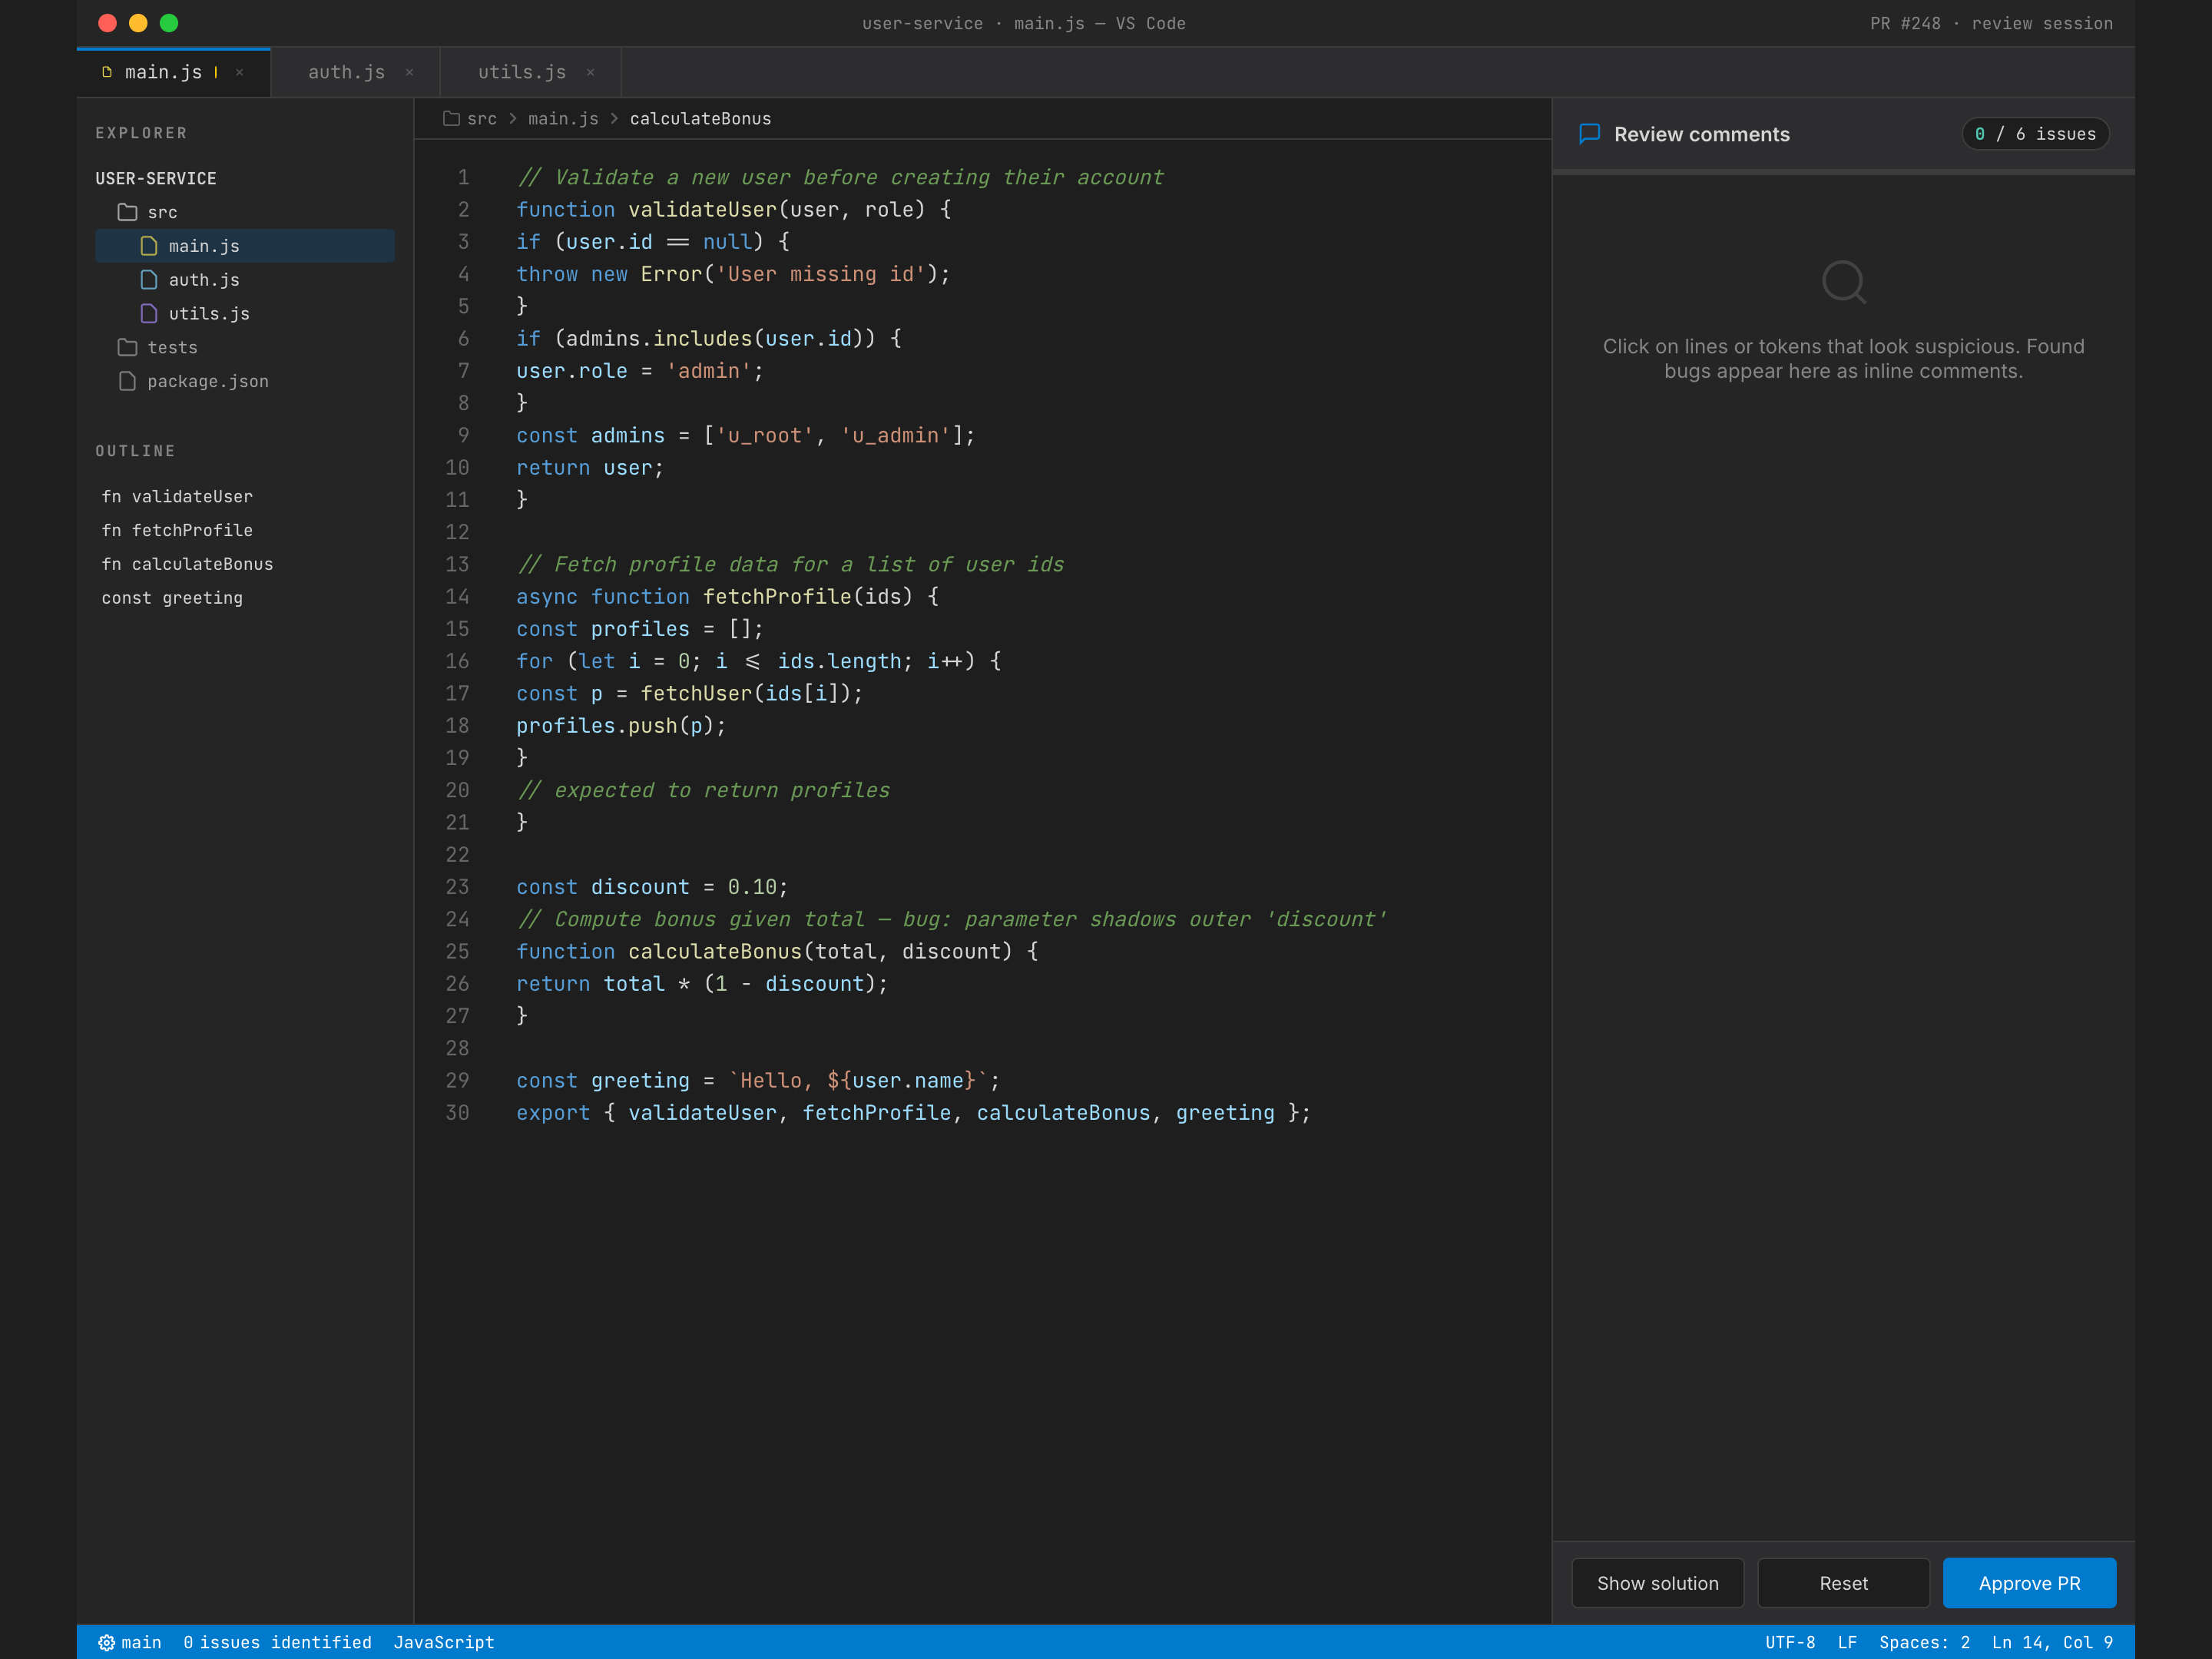The height and width of the screenshot is (1659, 2212).
Task: Click the file icon on main.js tab
Action: (x=107, y=72)
